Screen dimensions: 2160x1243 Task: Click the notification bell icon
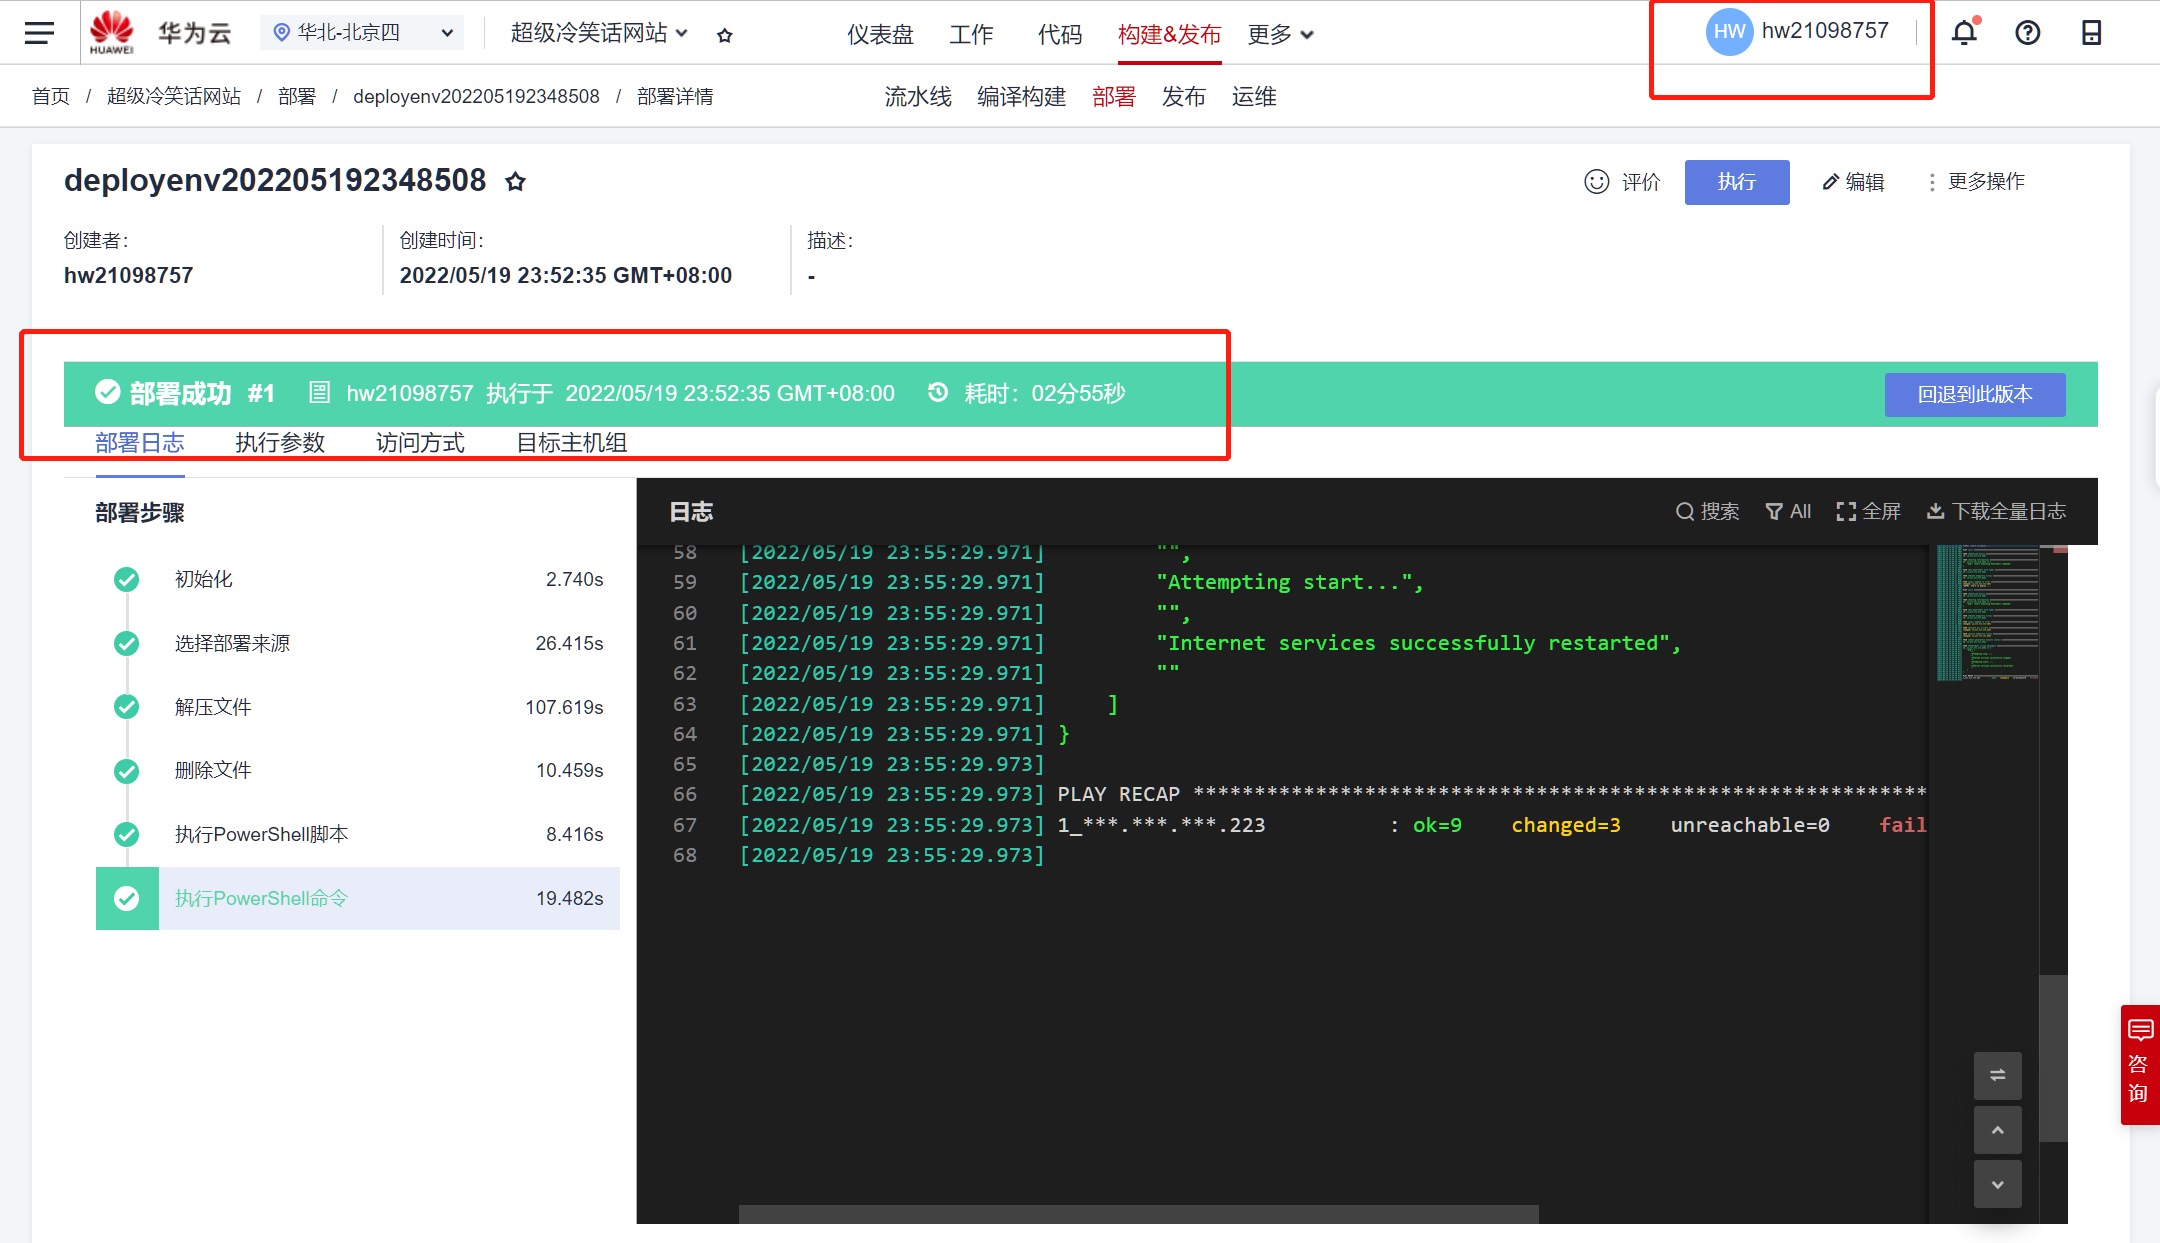[1964, 33]
